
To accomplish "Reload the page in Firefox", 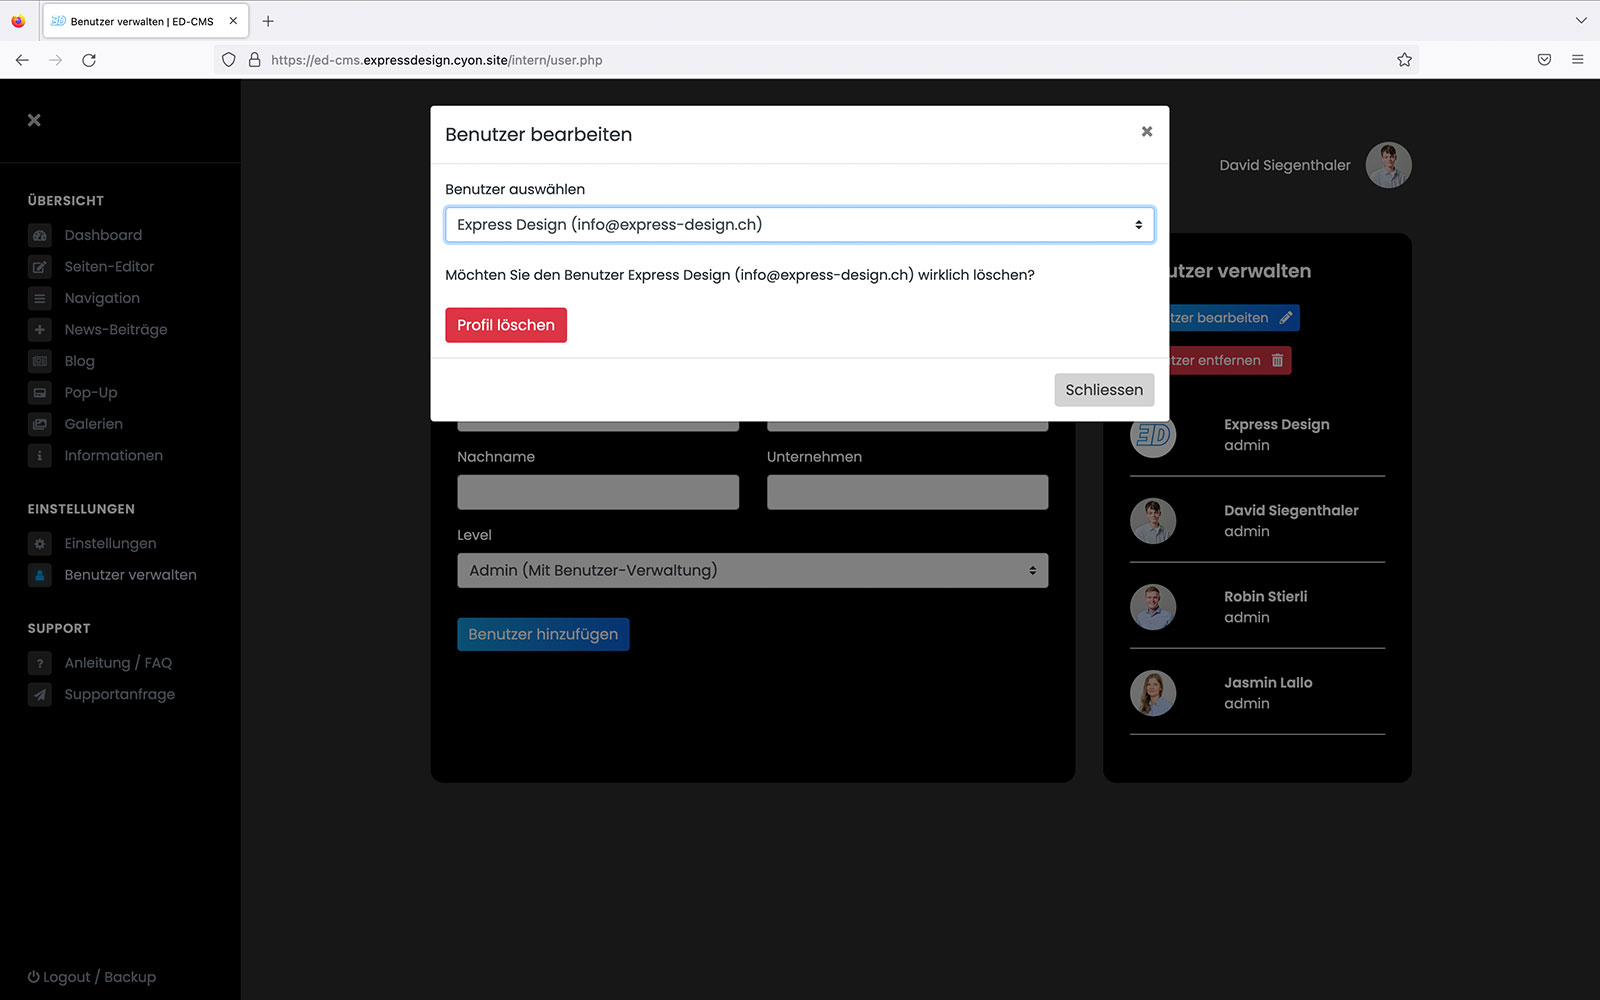I will pos(89,60).
